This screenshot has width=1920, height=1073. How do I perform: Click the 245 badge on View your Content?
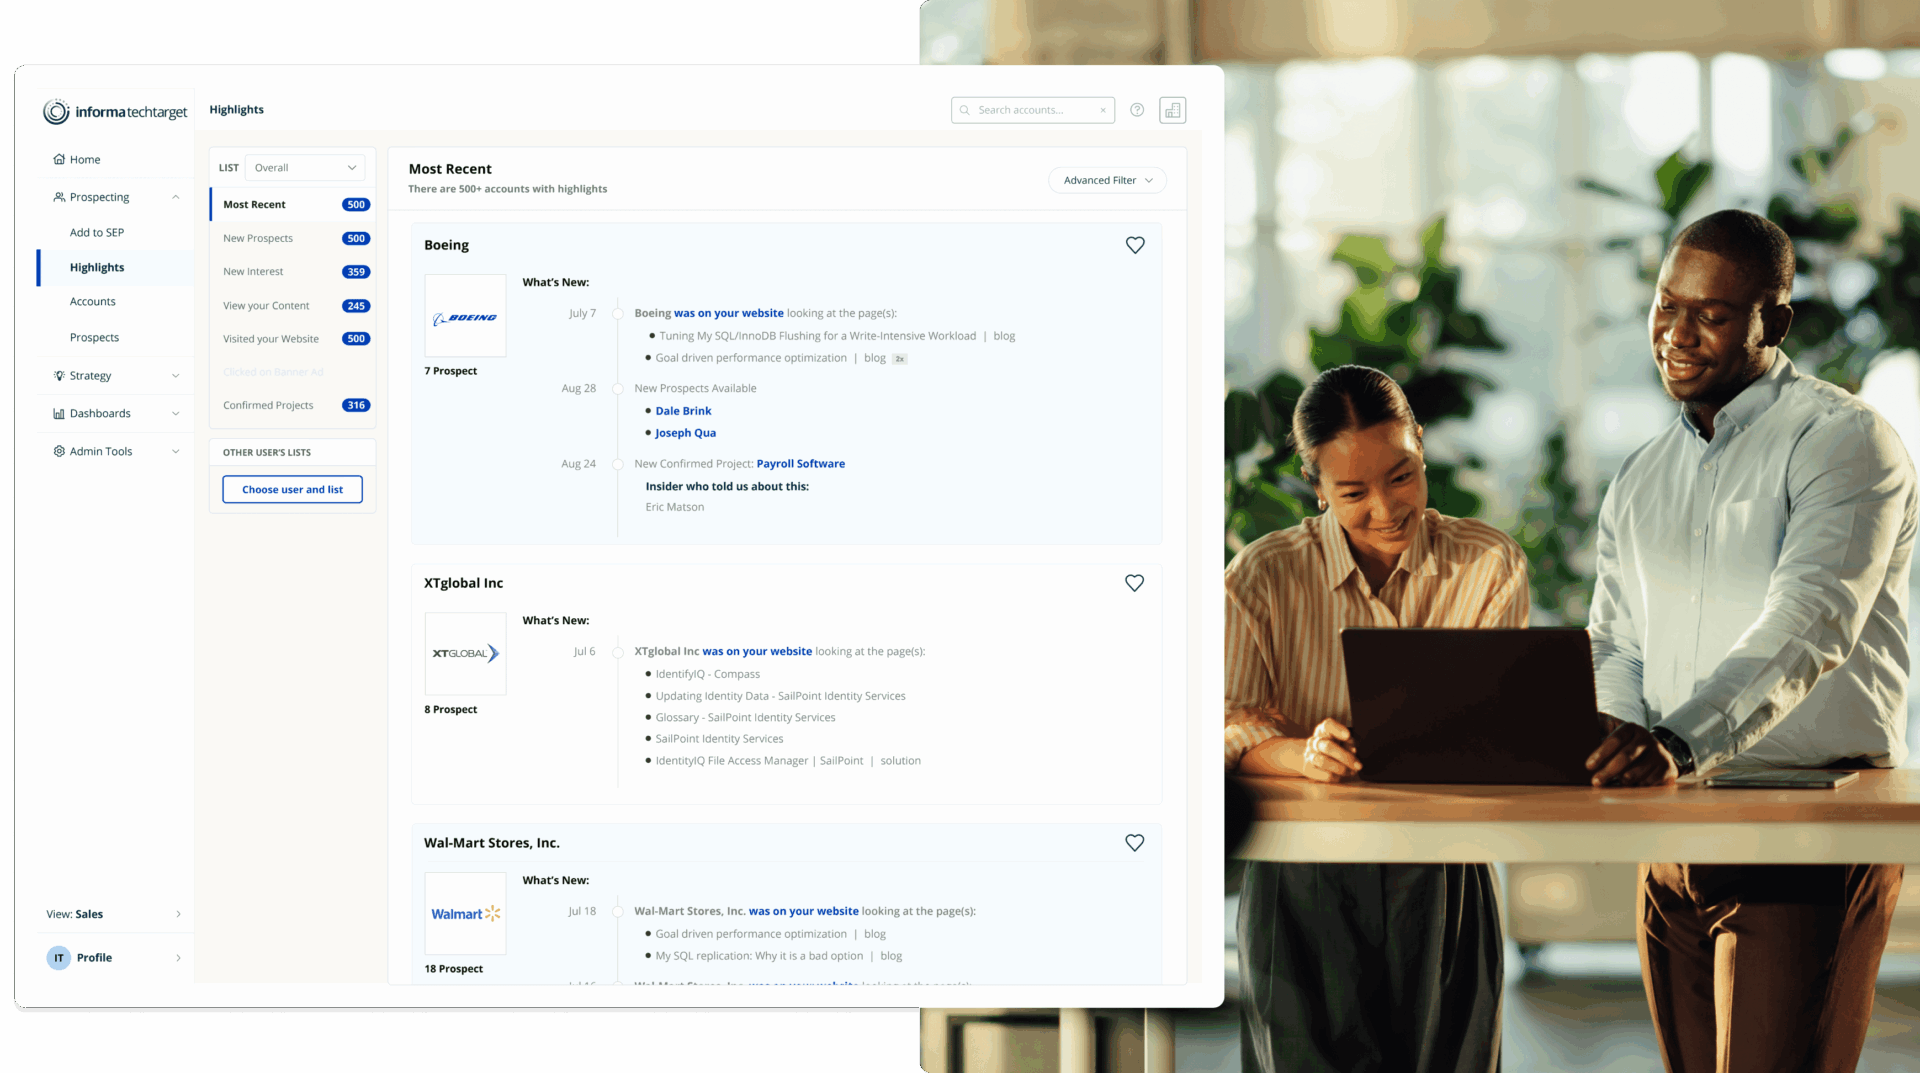[x=356, y=306]
